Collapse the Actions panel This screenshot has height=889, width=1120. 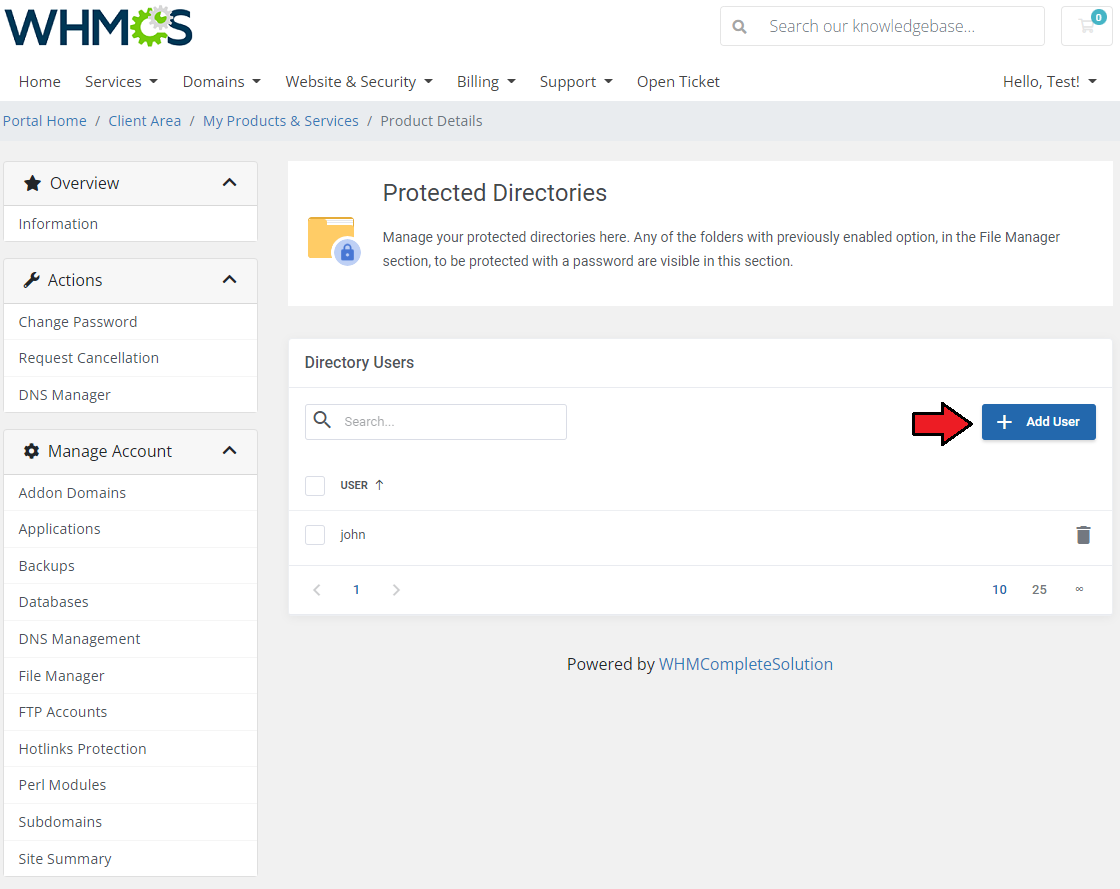(x=229, y=280)
